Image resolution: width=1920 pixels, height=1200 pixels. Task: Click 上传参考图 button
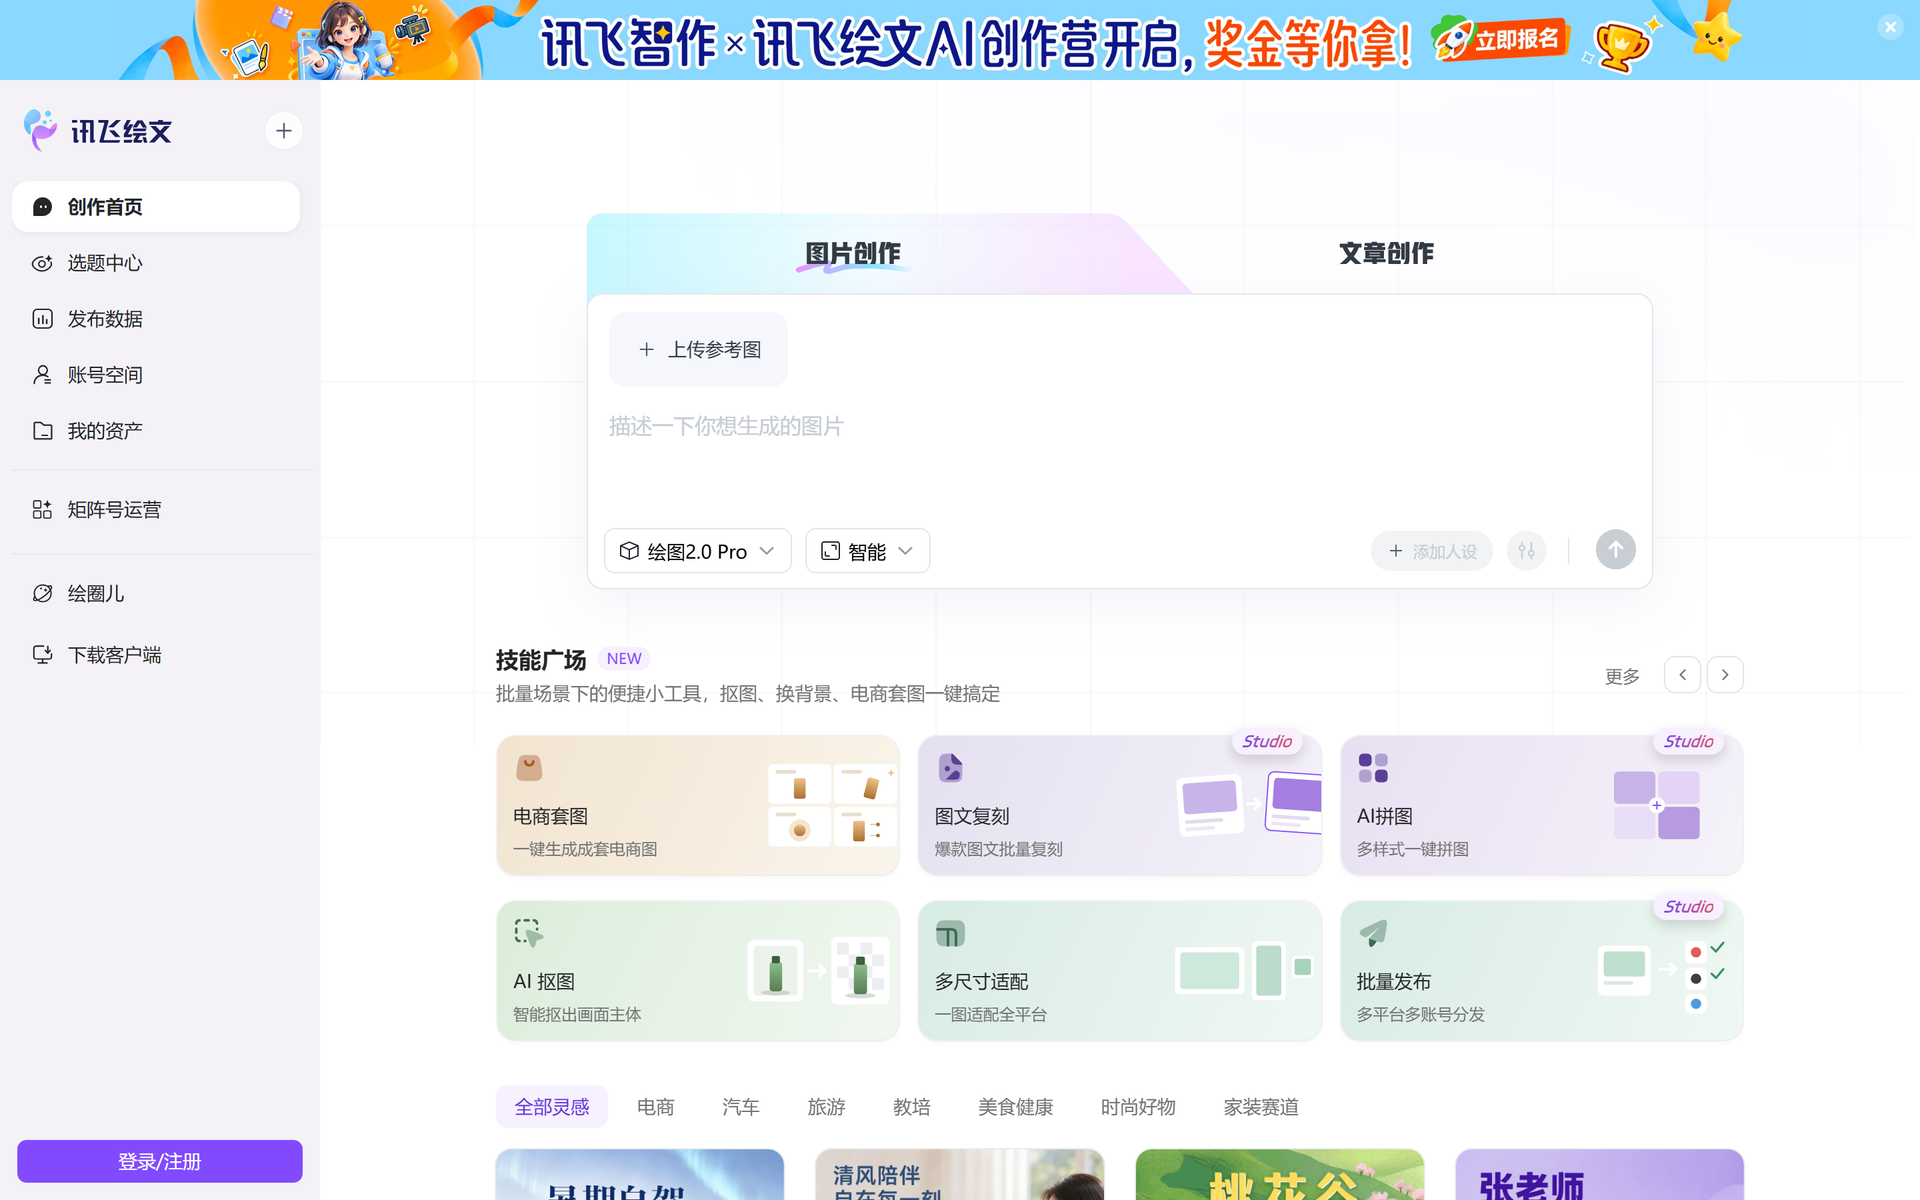pyautogui.click(x=699, y=350)
